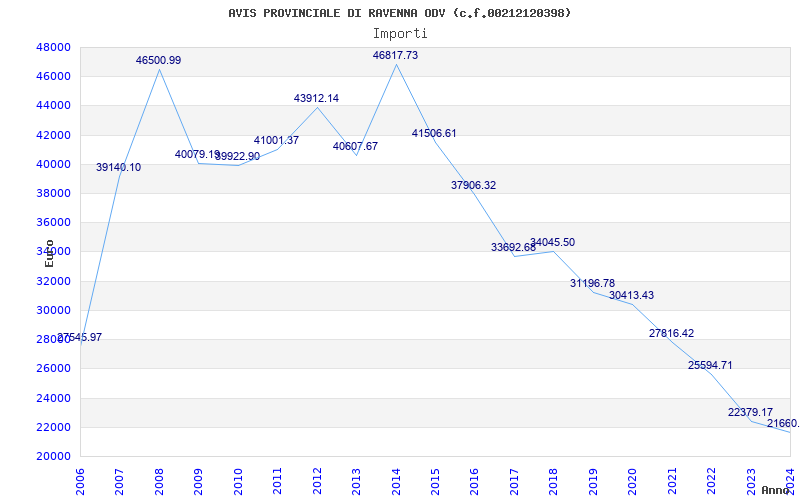The width and height of the screenshot is (800, 500).
Task: Click year 2020 on the x-axis
Action: [633, 481]
